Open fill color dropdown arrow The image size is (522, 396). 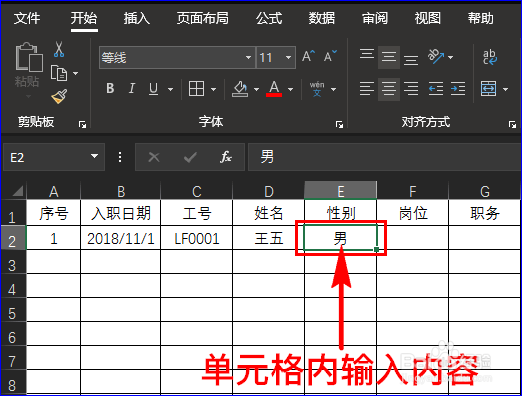pyautogui.click(x=256, y=89)
